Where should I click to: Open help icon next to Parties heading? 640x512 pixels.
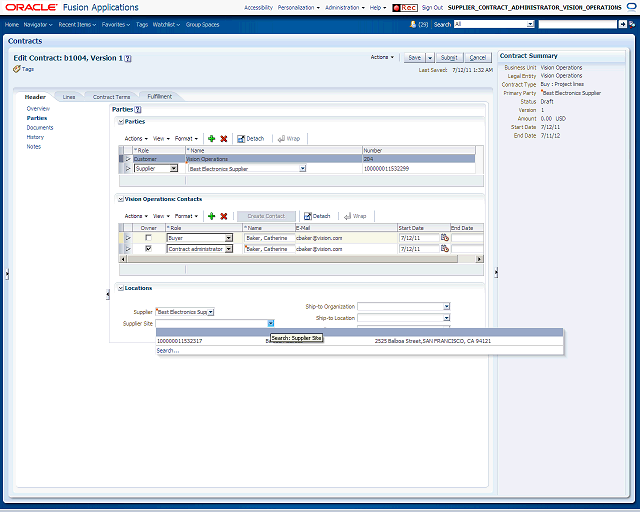138,109
